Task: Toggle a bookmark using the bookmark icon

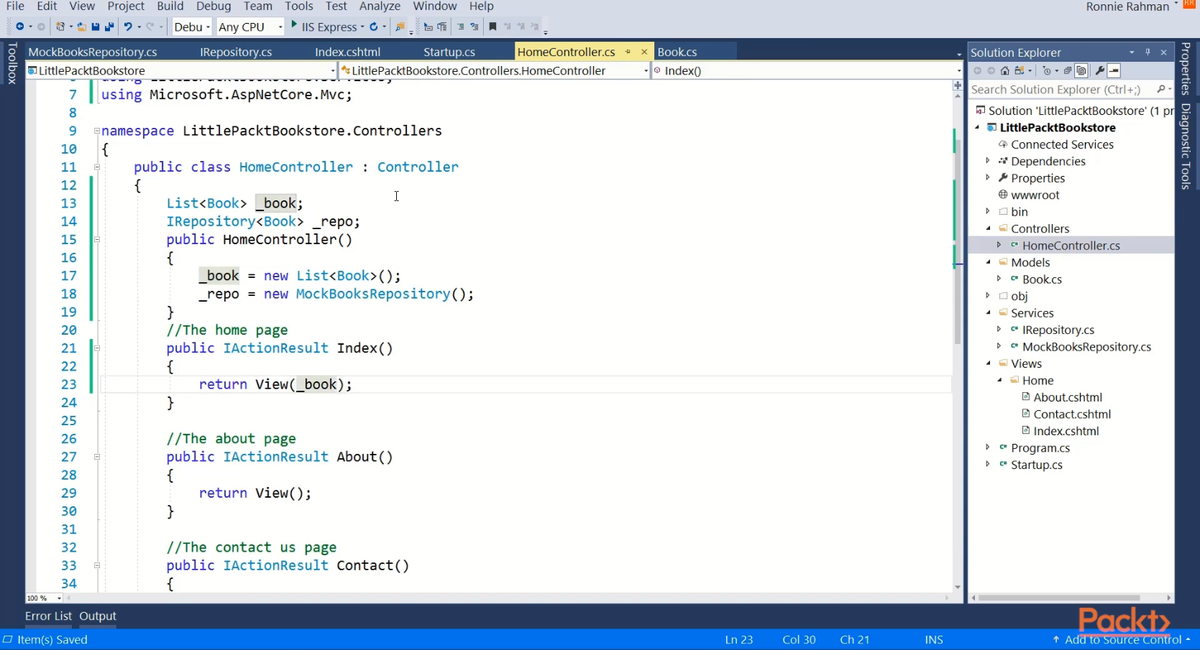Action: pos(492,27)
